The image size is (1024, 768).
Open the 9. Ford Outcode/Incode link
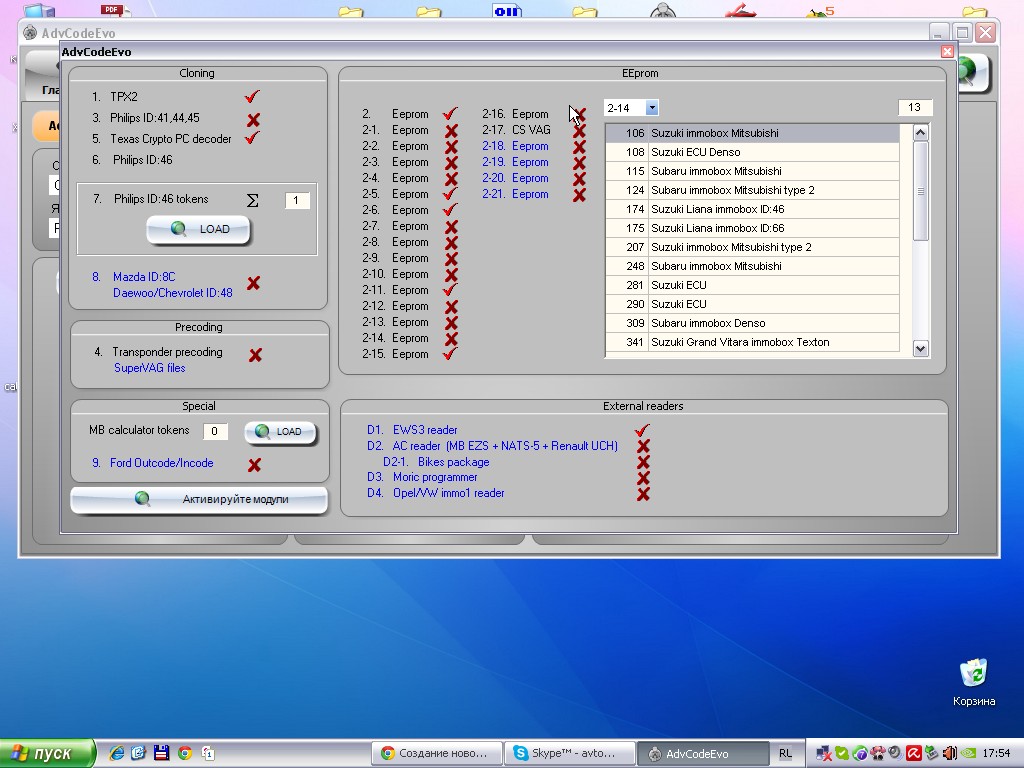pyautogui.click(x=153, y=463)
